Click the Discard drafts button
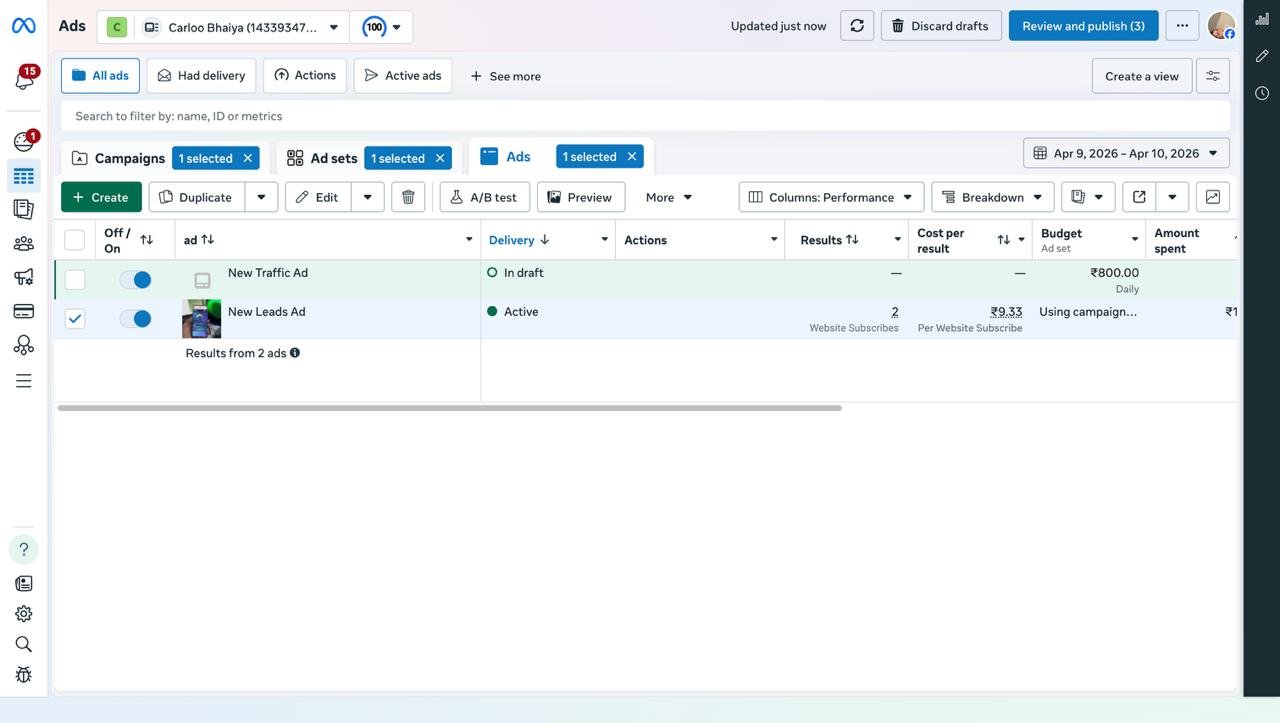 [941, 26]
